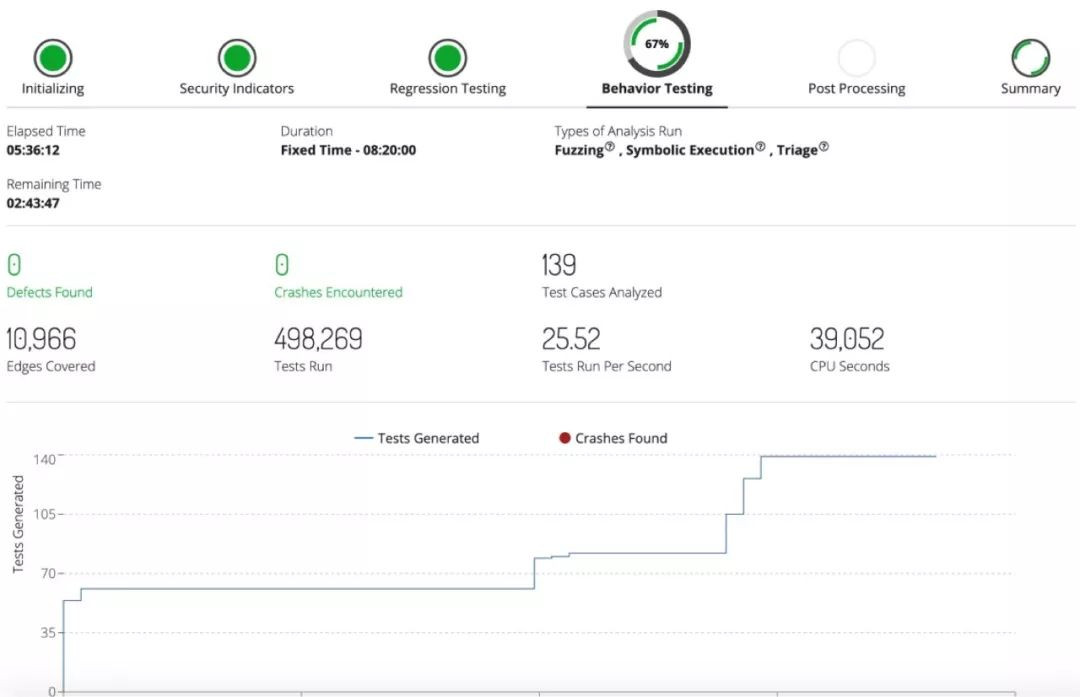
Task: Click the Summary ring icon
Action: point(1030,58)
